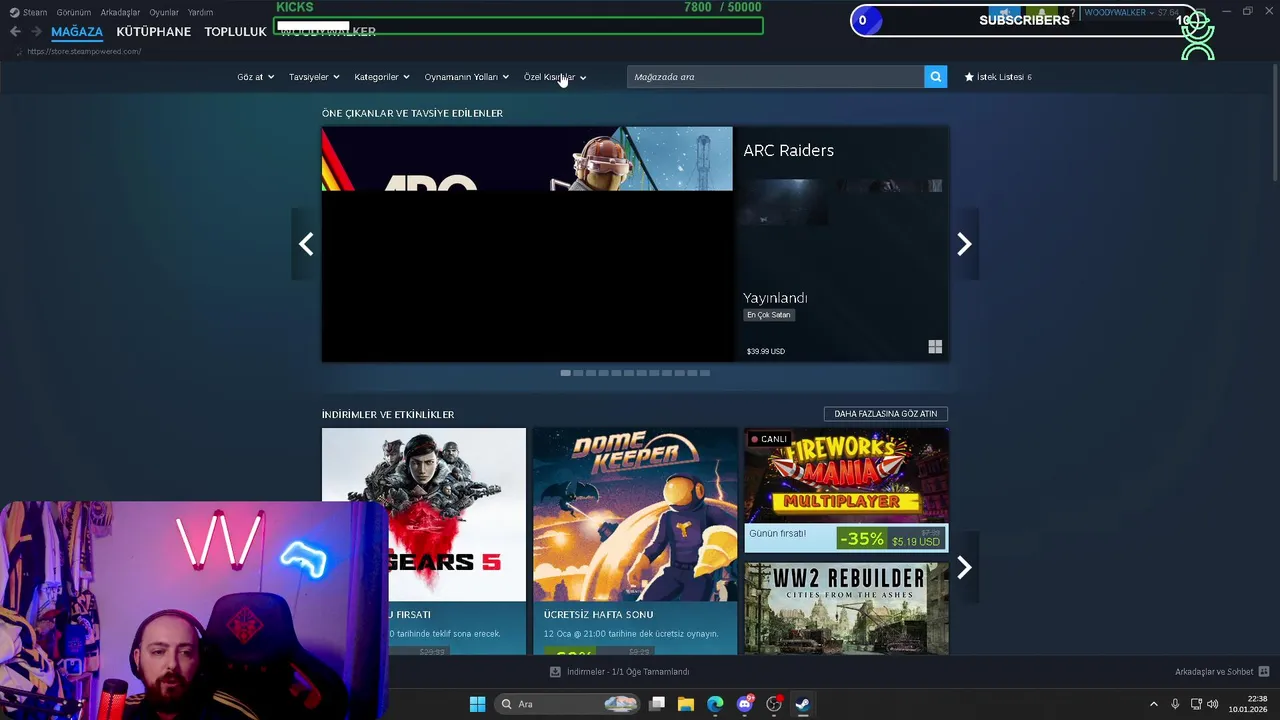Click the volume speaker tray icon
The width and height of the screenshot is (1280, 720).
pyautogui.click(x=1213, y=704)
